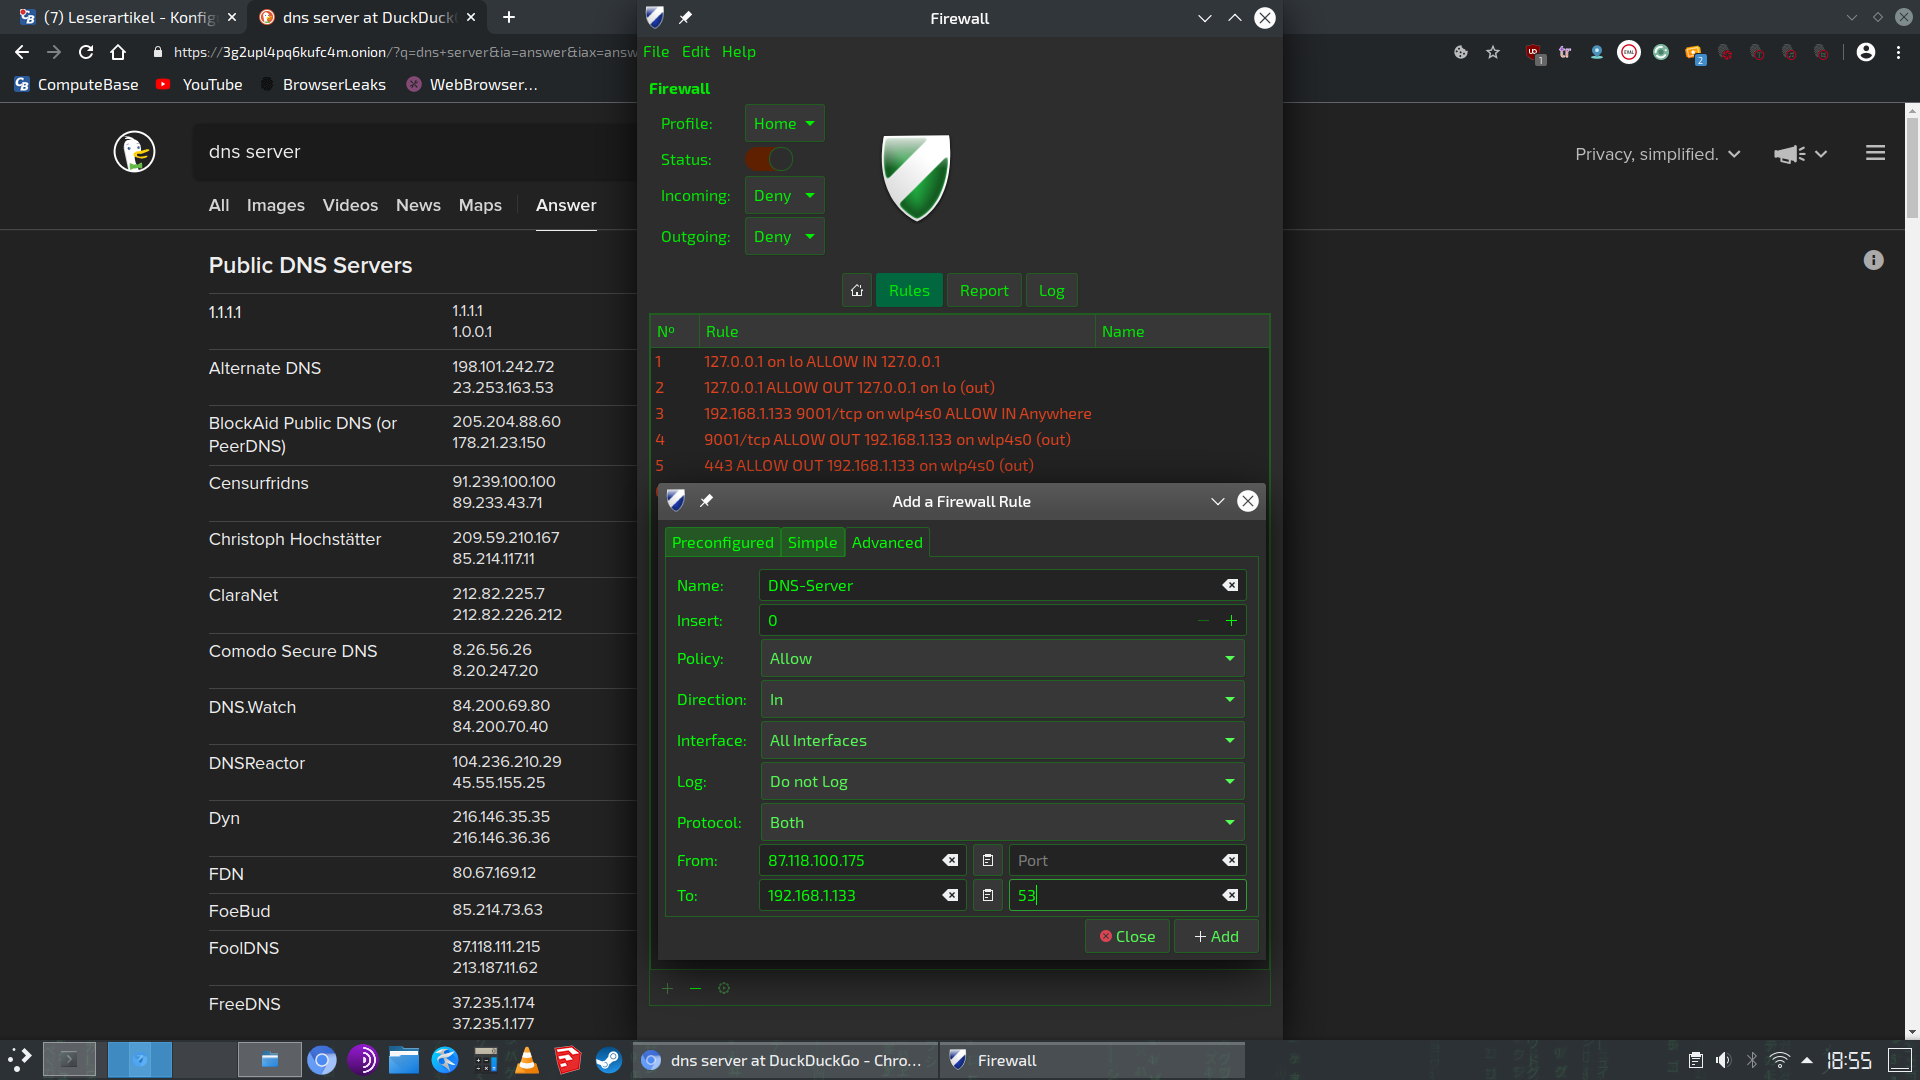Click the paste icon next to From address
This screenshot has height=1080, width=1920.
(987, 860)
